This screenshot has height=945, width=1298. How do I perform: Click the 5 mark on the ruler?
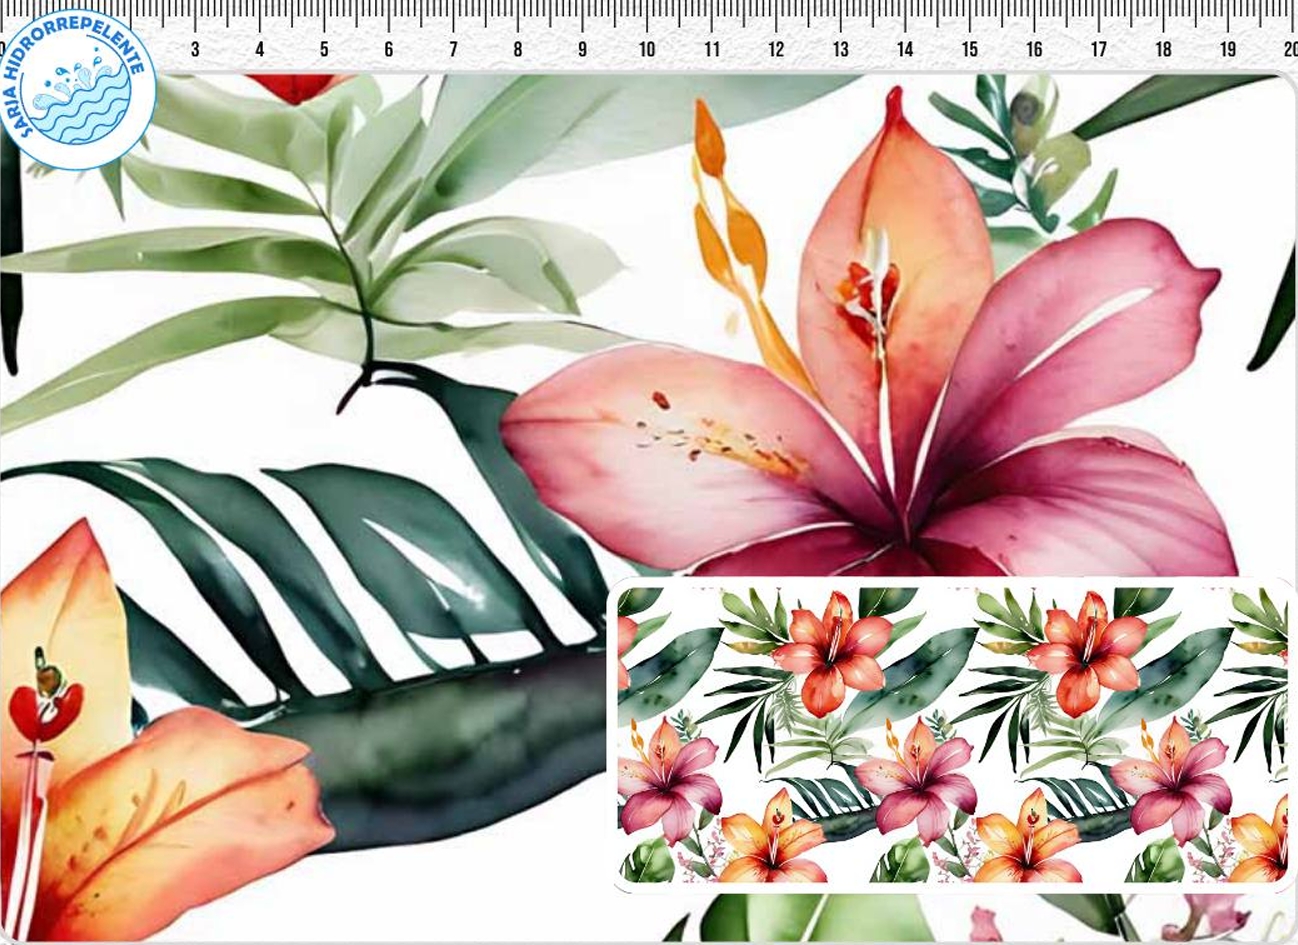(x=324, y=49)
